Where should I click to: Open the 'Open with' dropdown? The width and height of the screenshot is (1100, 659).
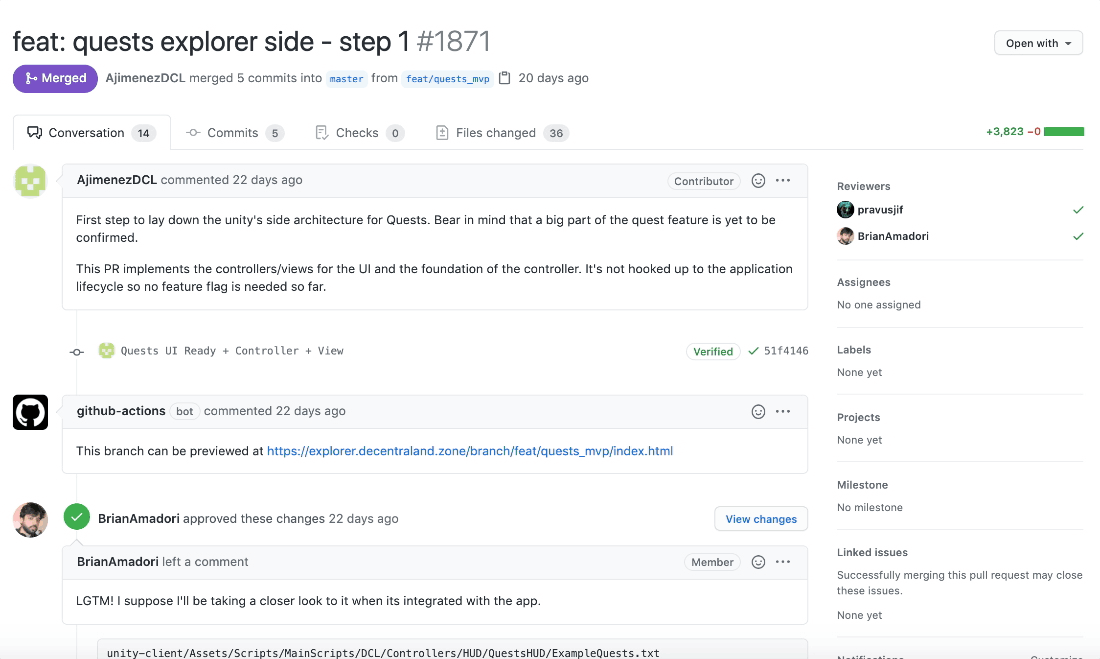(x=1038, y=43)
